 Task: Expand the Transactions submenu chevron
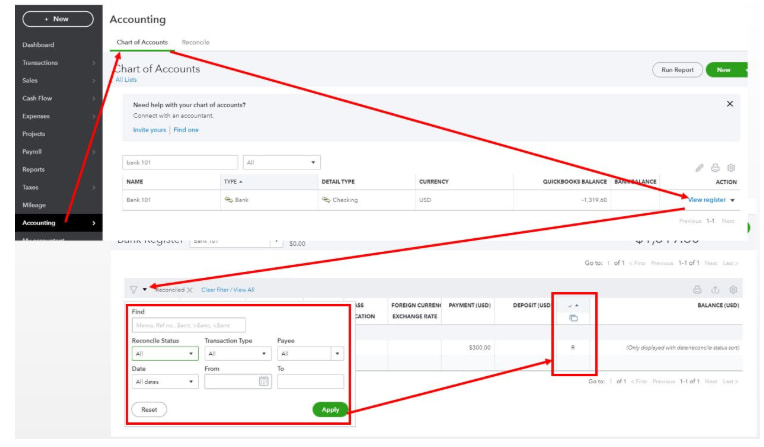tap(94, 63)
